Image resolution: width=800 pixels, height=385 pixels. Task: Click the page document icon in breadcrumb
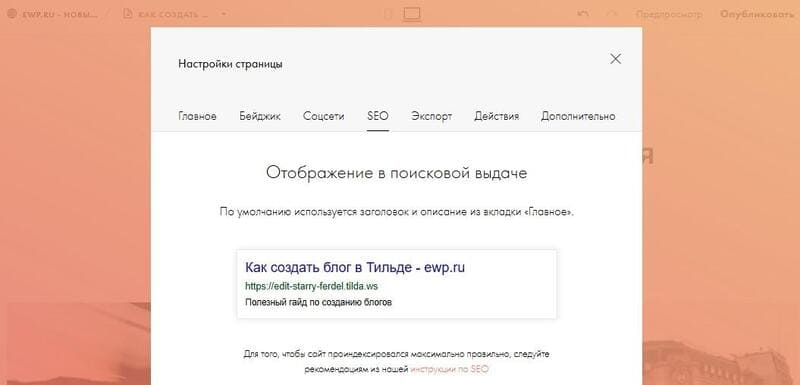[x=128, y=14]
